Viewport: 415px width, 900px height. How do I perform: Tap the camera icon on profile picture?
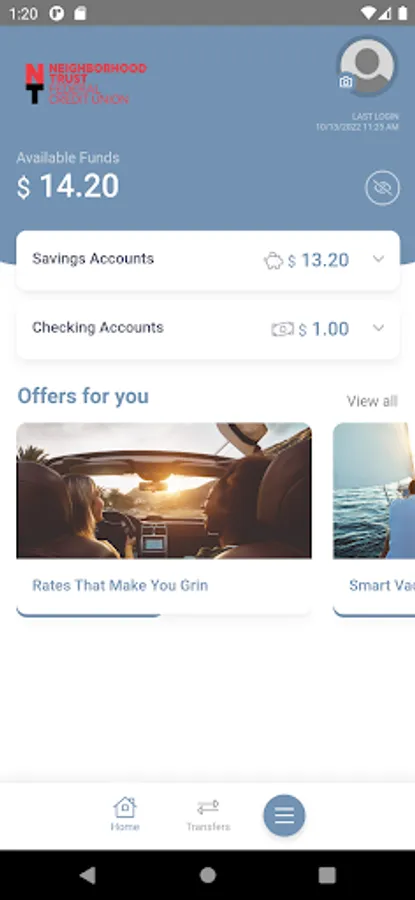346,83
